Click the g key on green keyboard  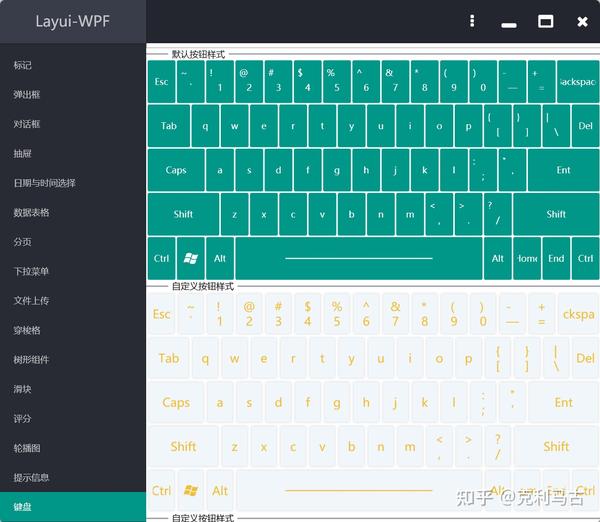tap(337, 170)
